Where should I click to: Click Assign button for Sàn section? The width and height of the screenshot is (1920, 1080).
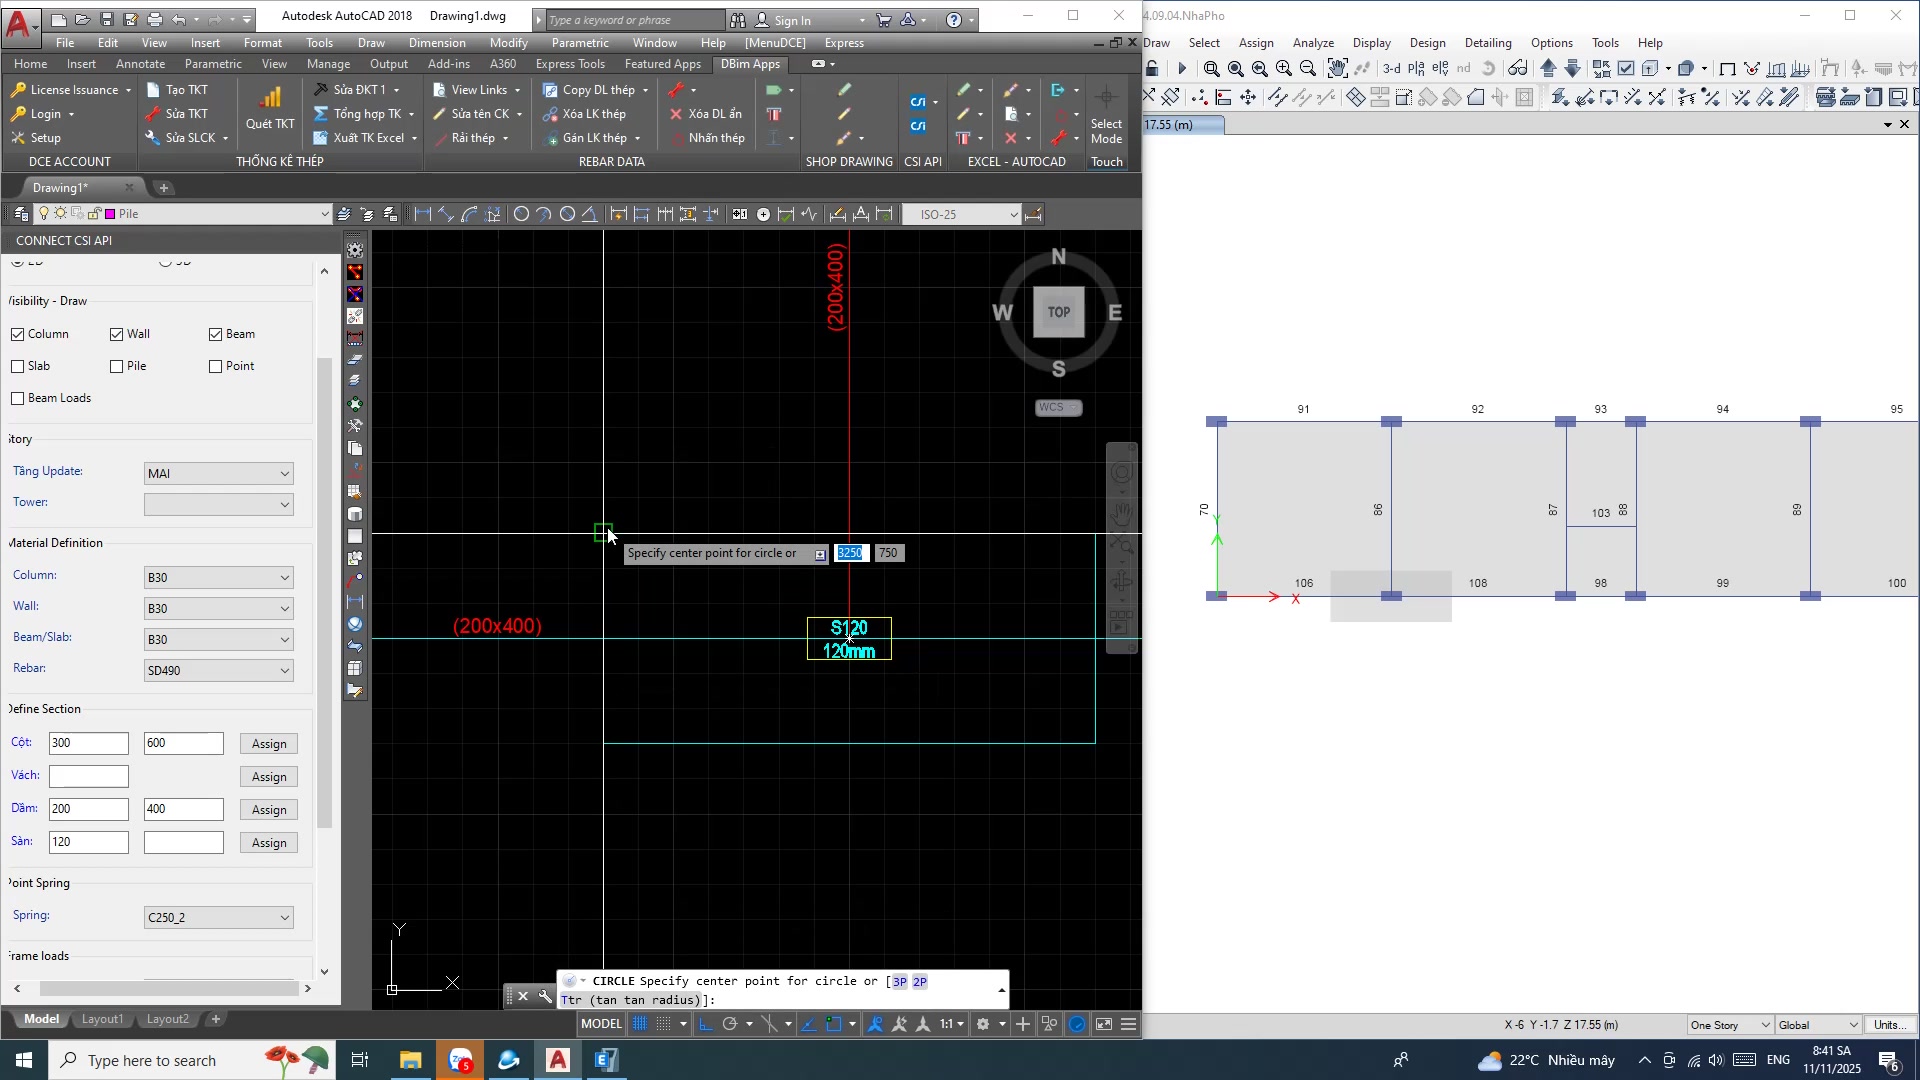pyautogui.click(x=269, y=843)
